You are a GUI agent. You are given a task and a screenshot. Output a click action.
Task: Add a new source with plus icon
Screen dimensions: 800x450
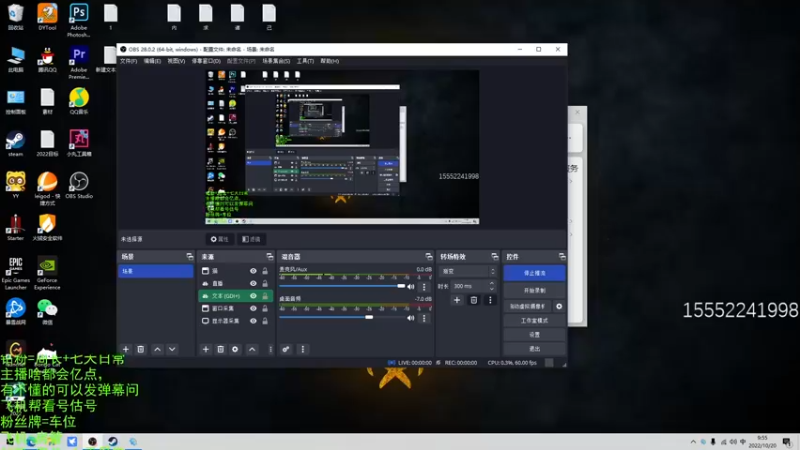coord(206,349)
